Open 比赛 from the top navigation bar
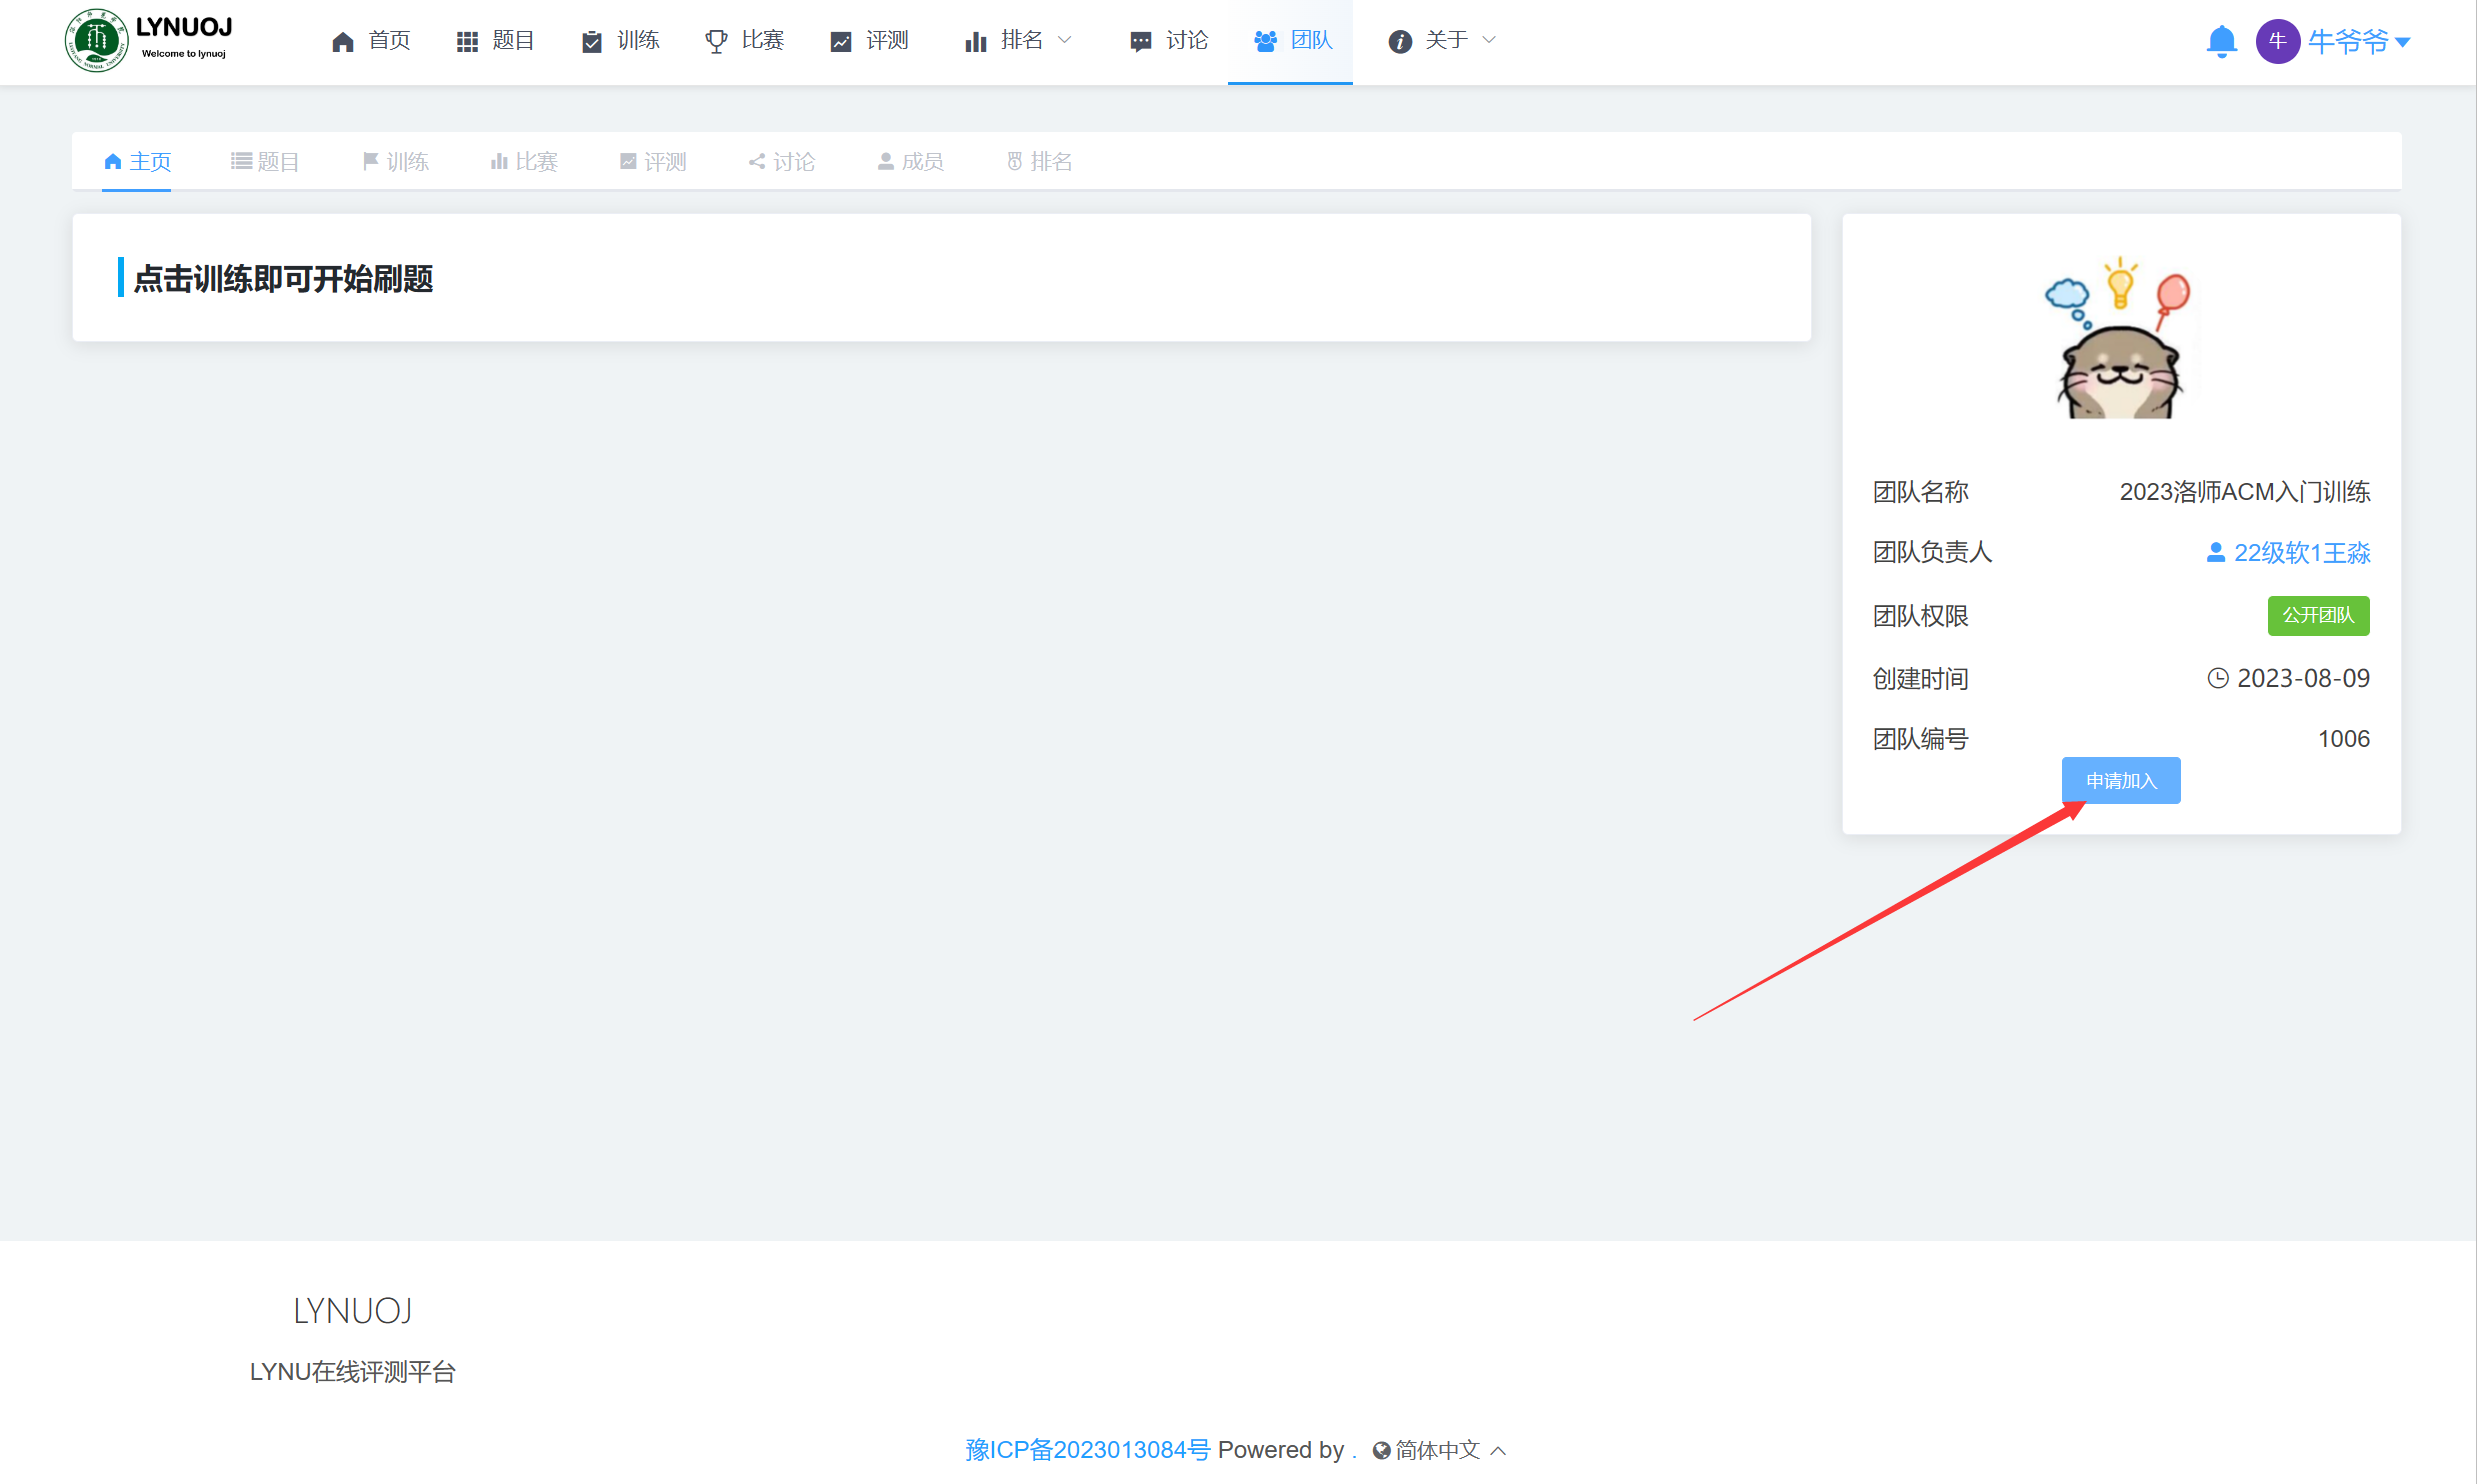The height and width of the screenshot is (1484, 2477). [745, 41]
